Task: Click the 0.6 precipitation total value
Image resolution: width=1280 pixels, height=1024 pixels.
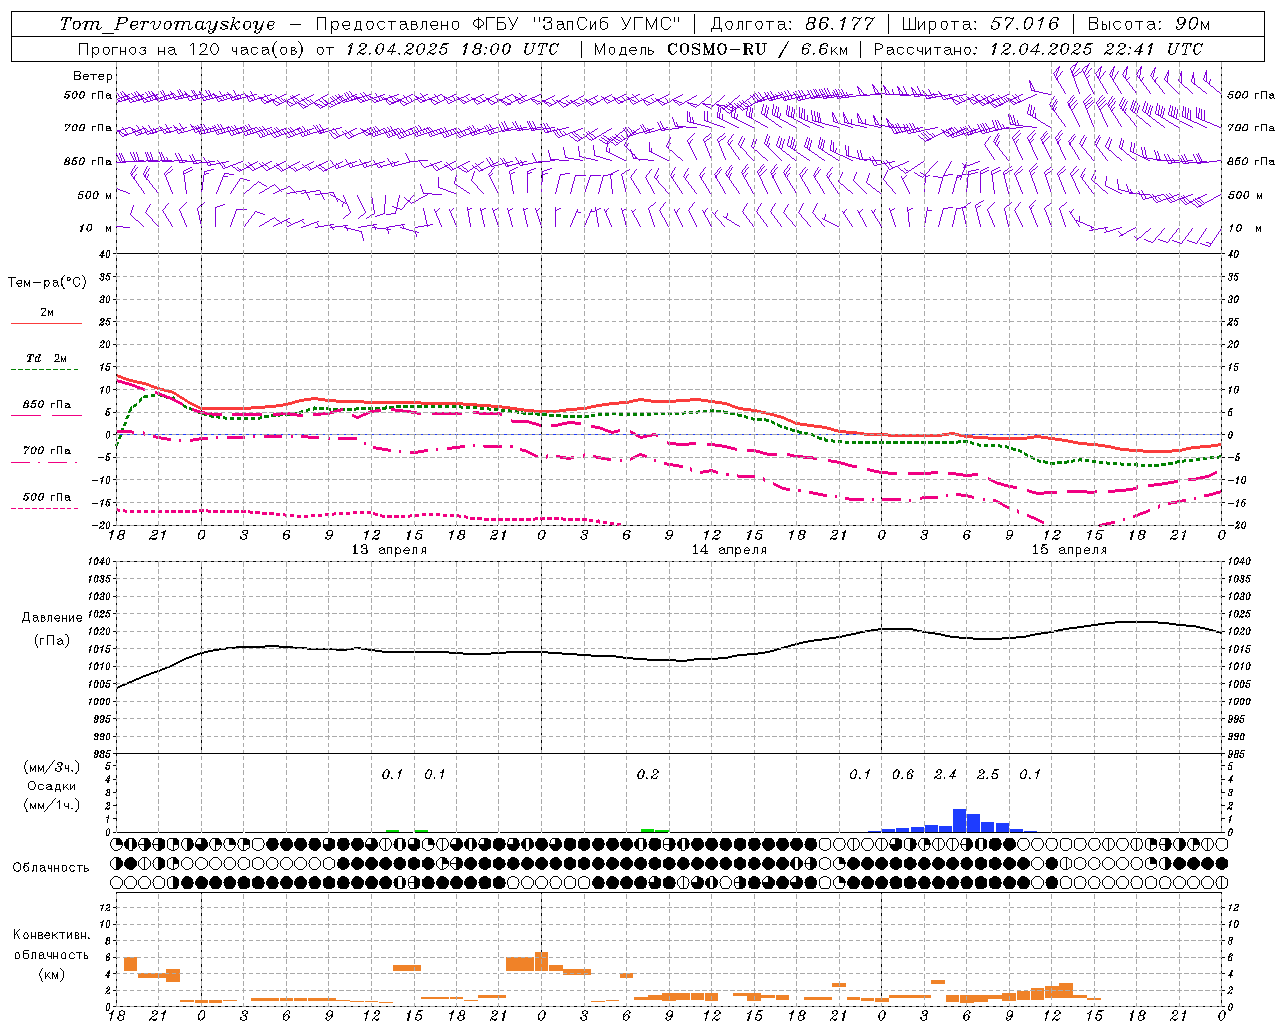Action: point(903,775)
